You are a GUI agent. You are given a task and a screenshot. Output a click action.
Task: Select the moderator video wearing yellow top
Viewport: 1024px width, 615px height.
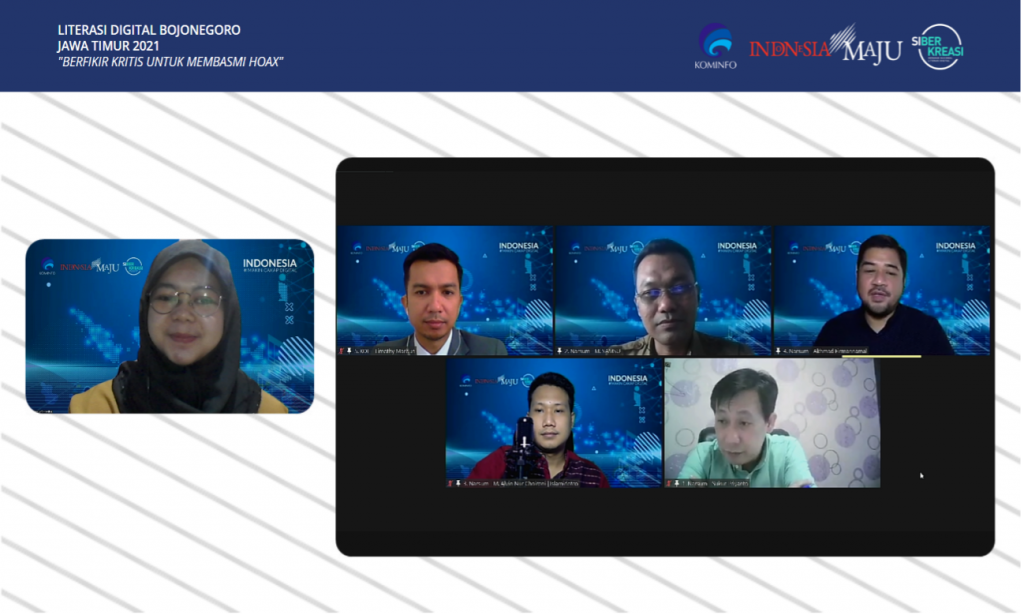click(x=169, y=326)
